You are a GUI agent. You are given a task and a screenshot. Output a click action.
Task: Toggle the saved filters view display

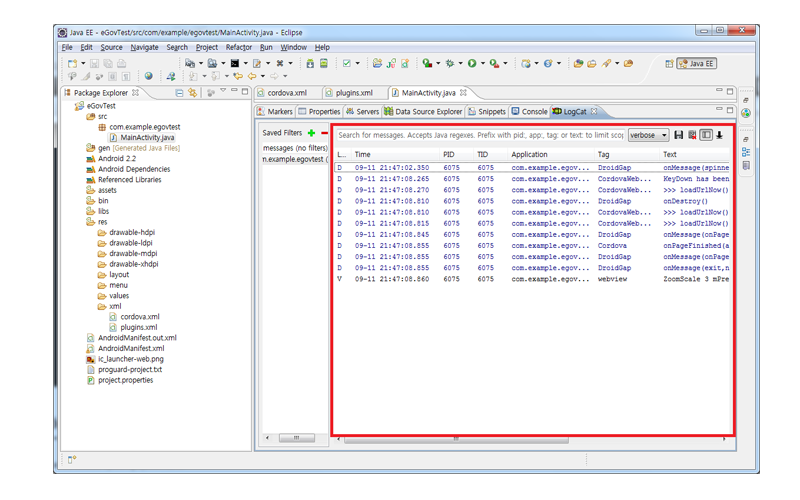click(x=706, y=135)
